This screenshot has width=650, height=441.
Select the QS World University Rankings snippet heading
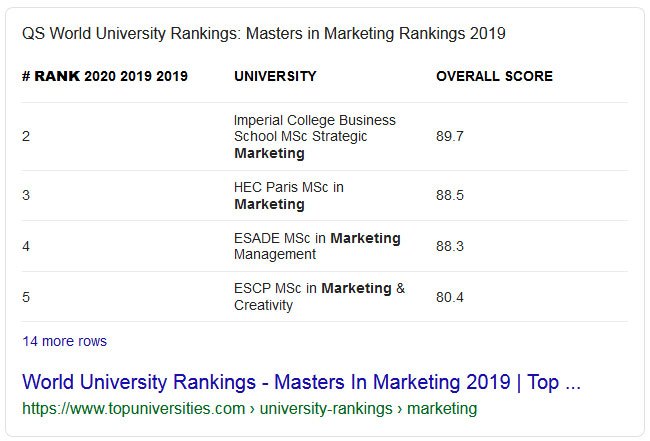(263, 34)
